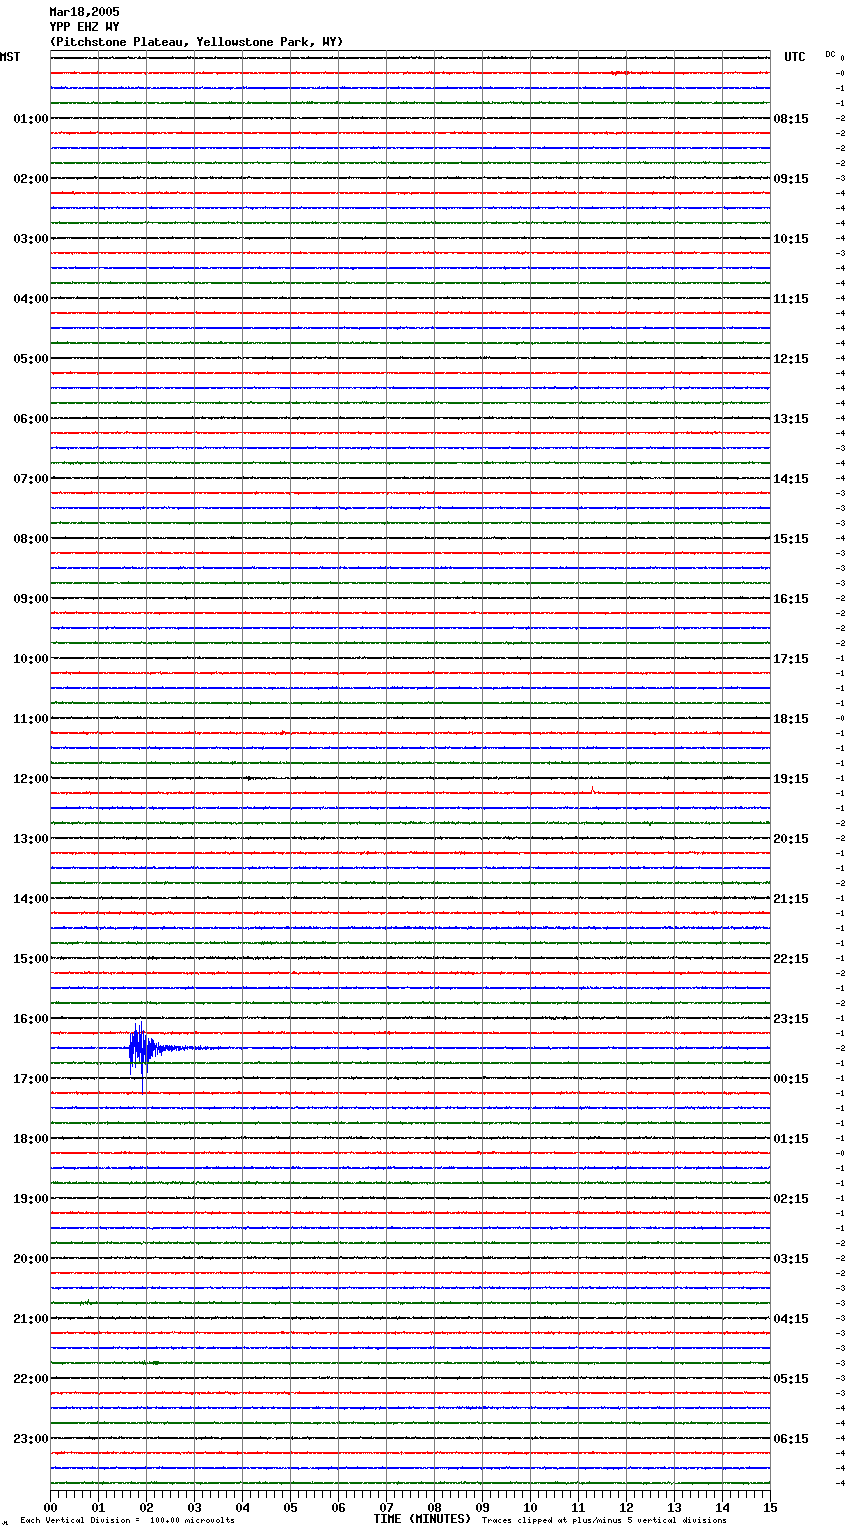Click the Traces clipped footnote text

(604, 1521)
